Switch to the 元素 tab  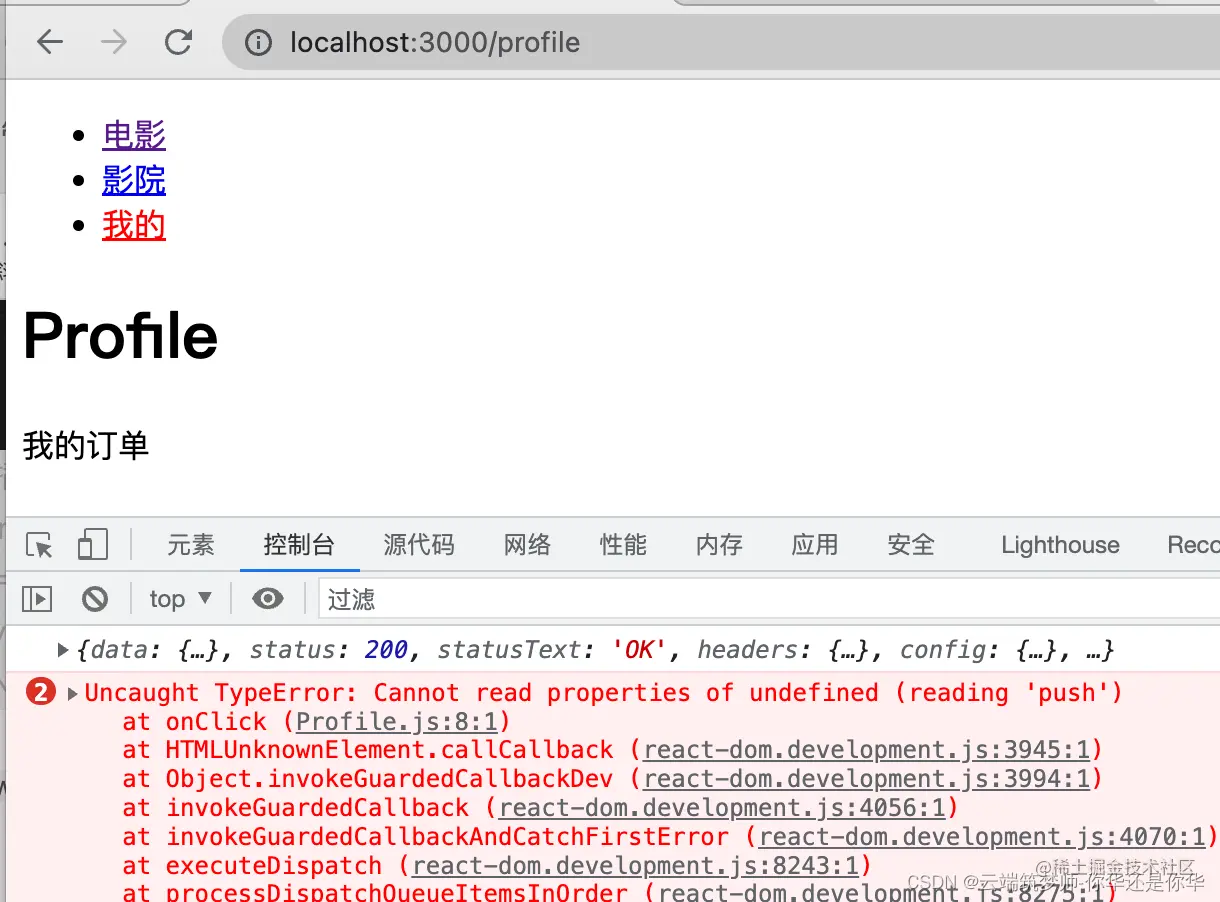191,545
